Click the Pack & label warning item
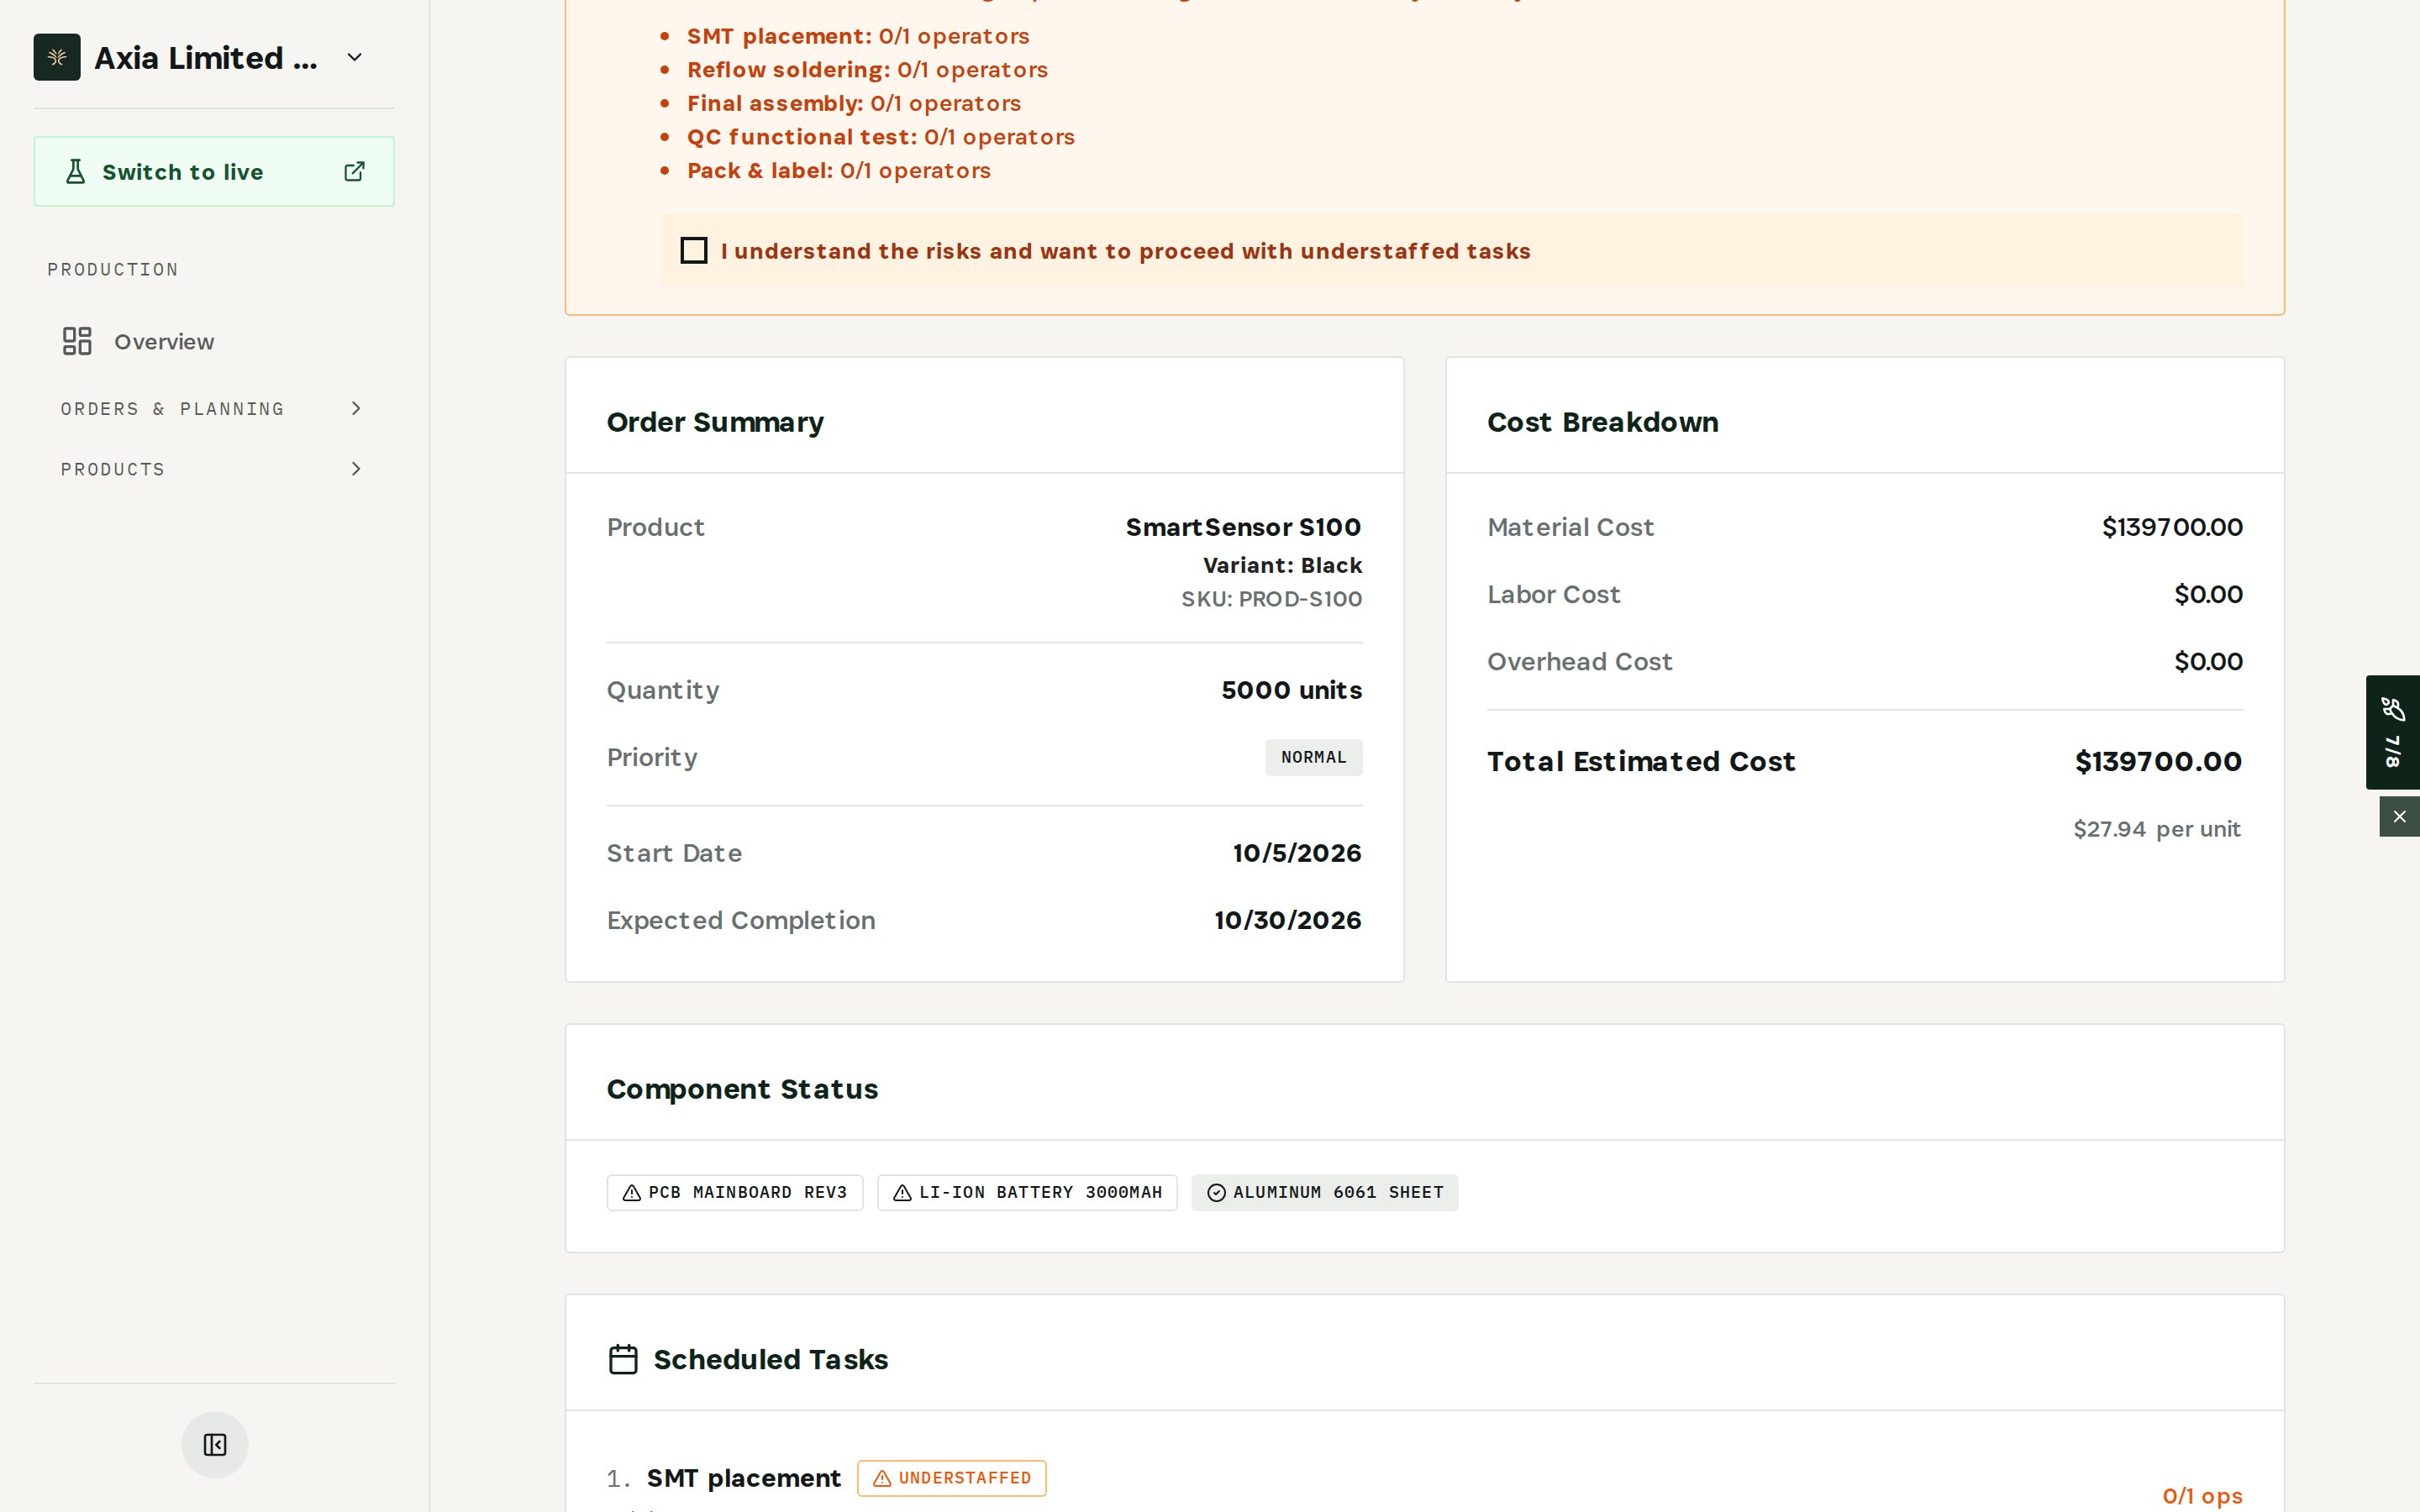The width and height of the screenshot is (2420, 1512). point(838,171)
